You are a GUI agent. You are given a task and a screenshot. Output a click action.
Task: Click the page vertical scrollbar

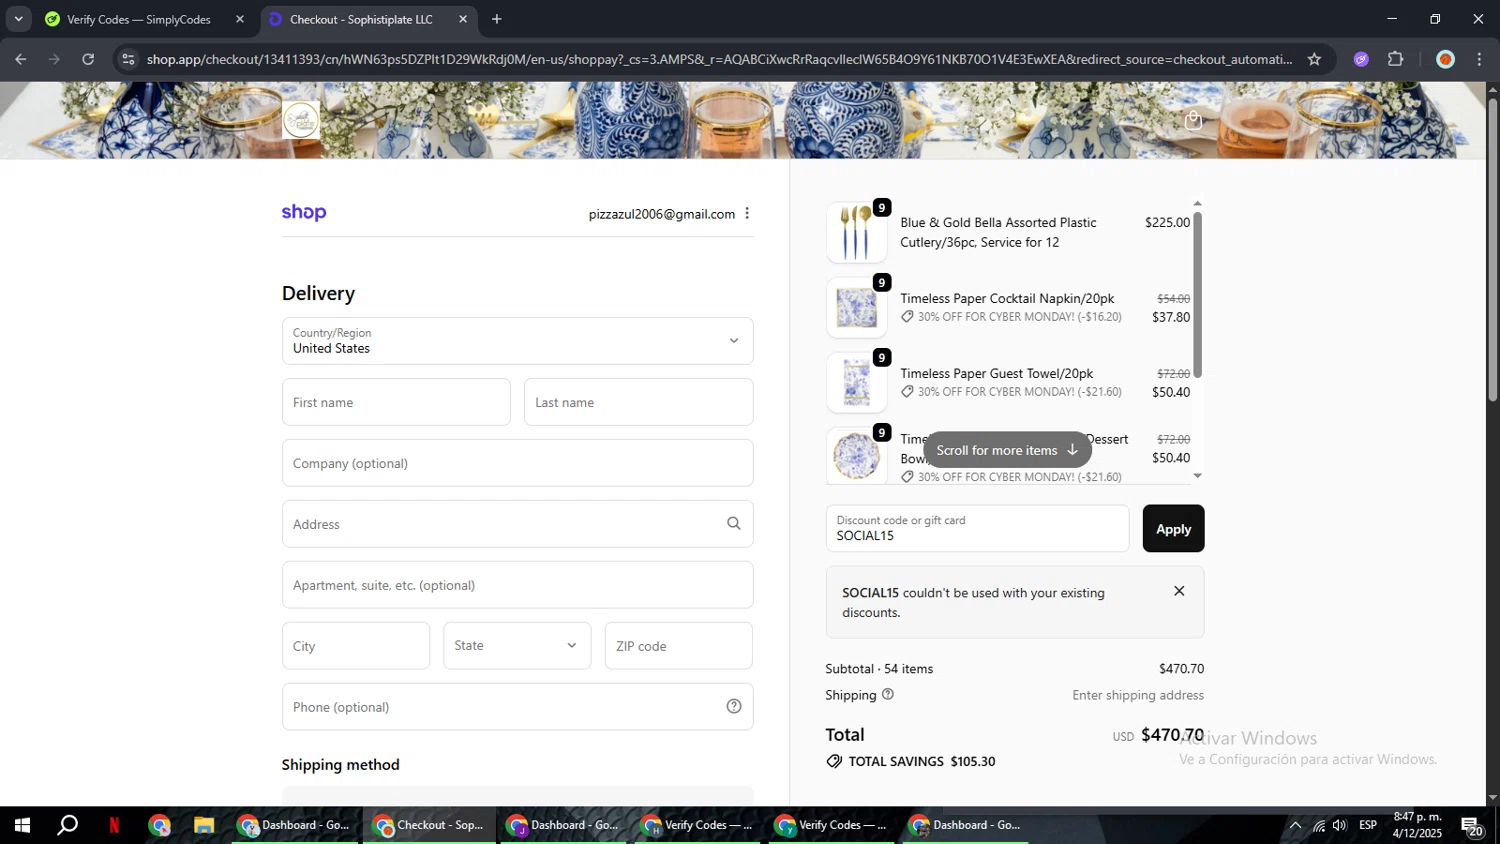(1492, 250)
